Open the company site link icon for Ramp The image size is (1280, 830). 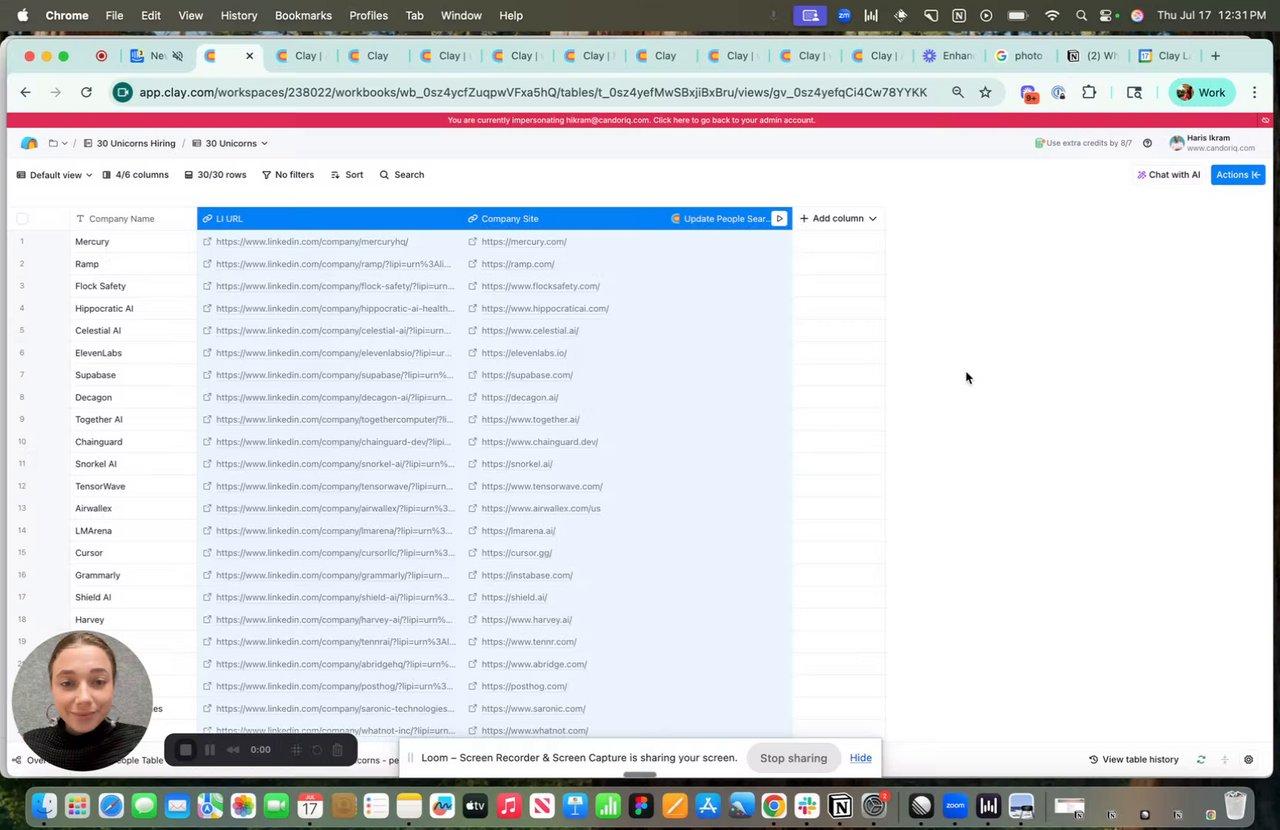[473, 264]
